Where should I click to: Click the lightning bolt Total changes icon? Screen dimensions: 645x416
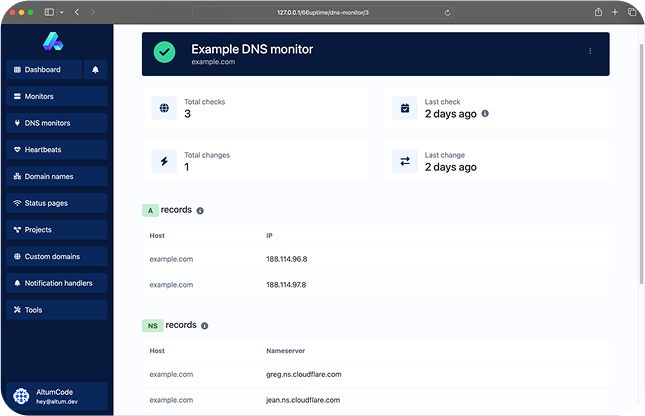(x=165, y=161)
